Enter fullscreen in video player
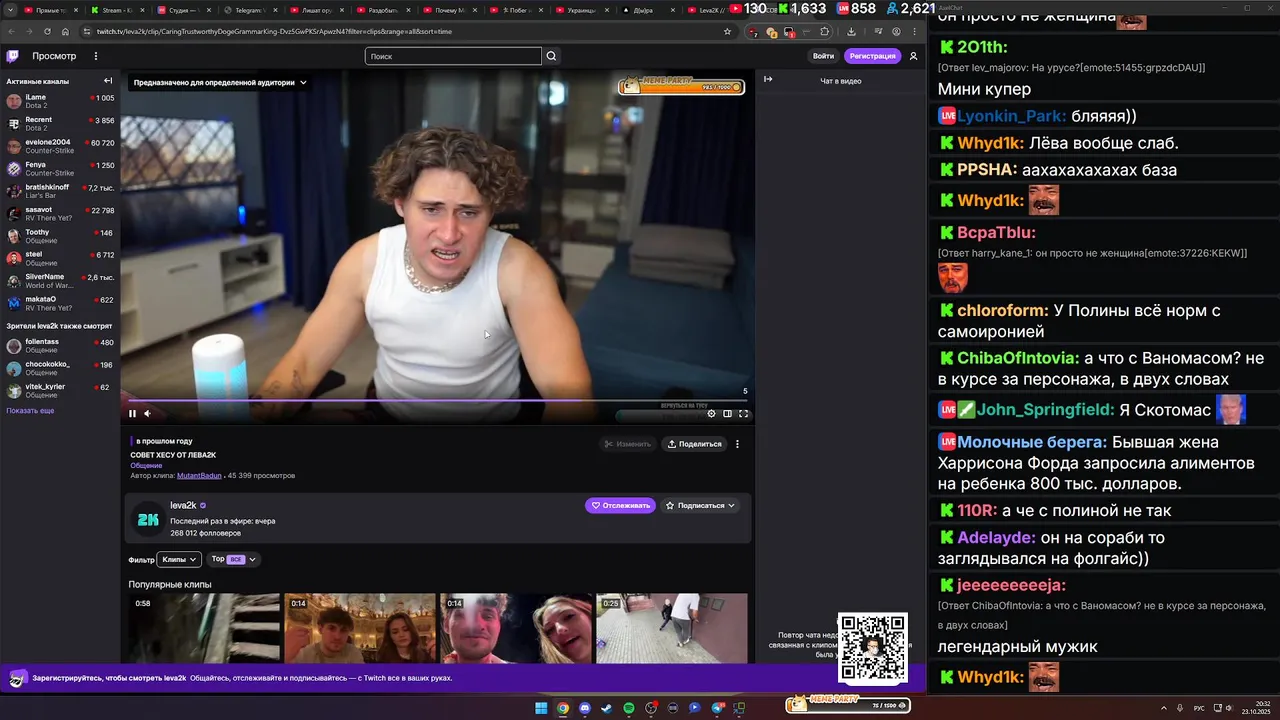1280x720 pixels. pyautogui.click(x=743, y=413)
